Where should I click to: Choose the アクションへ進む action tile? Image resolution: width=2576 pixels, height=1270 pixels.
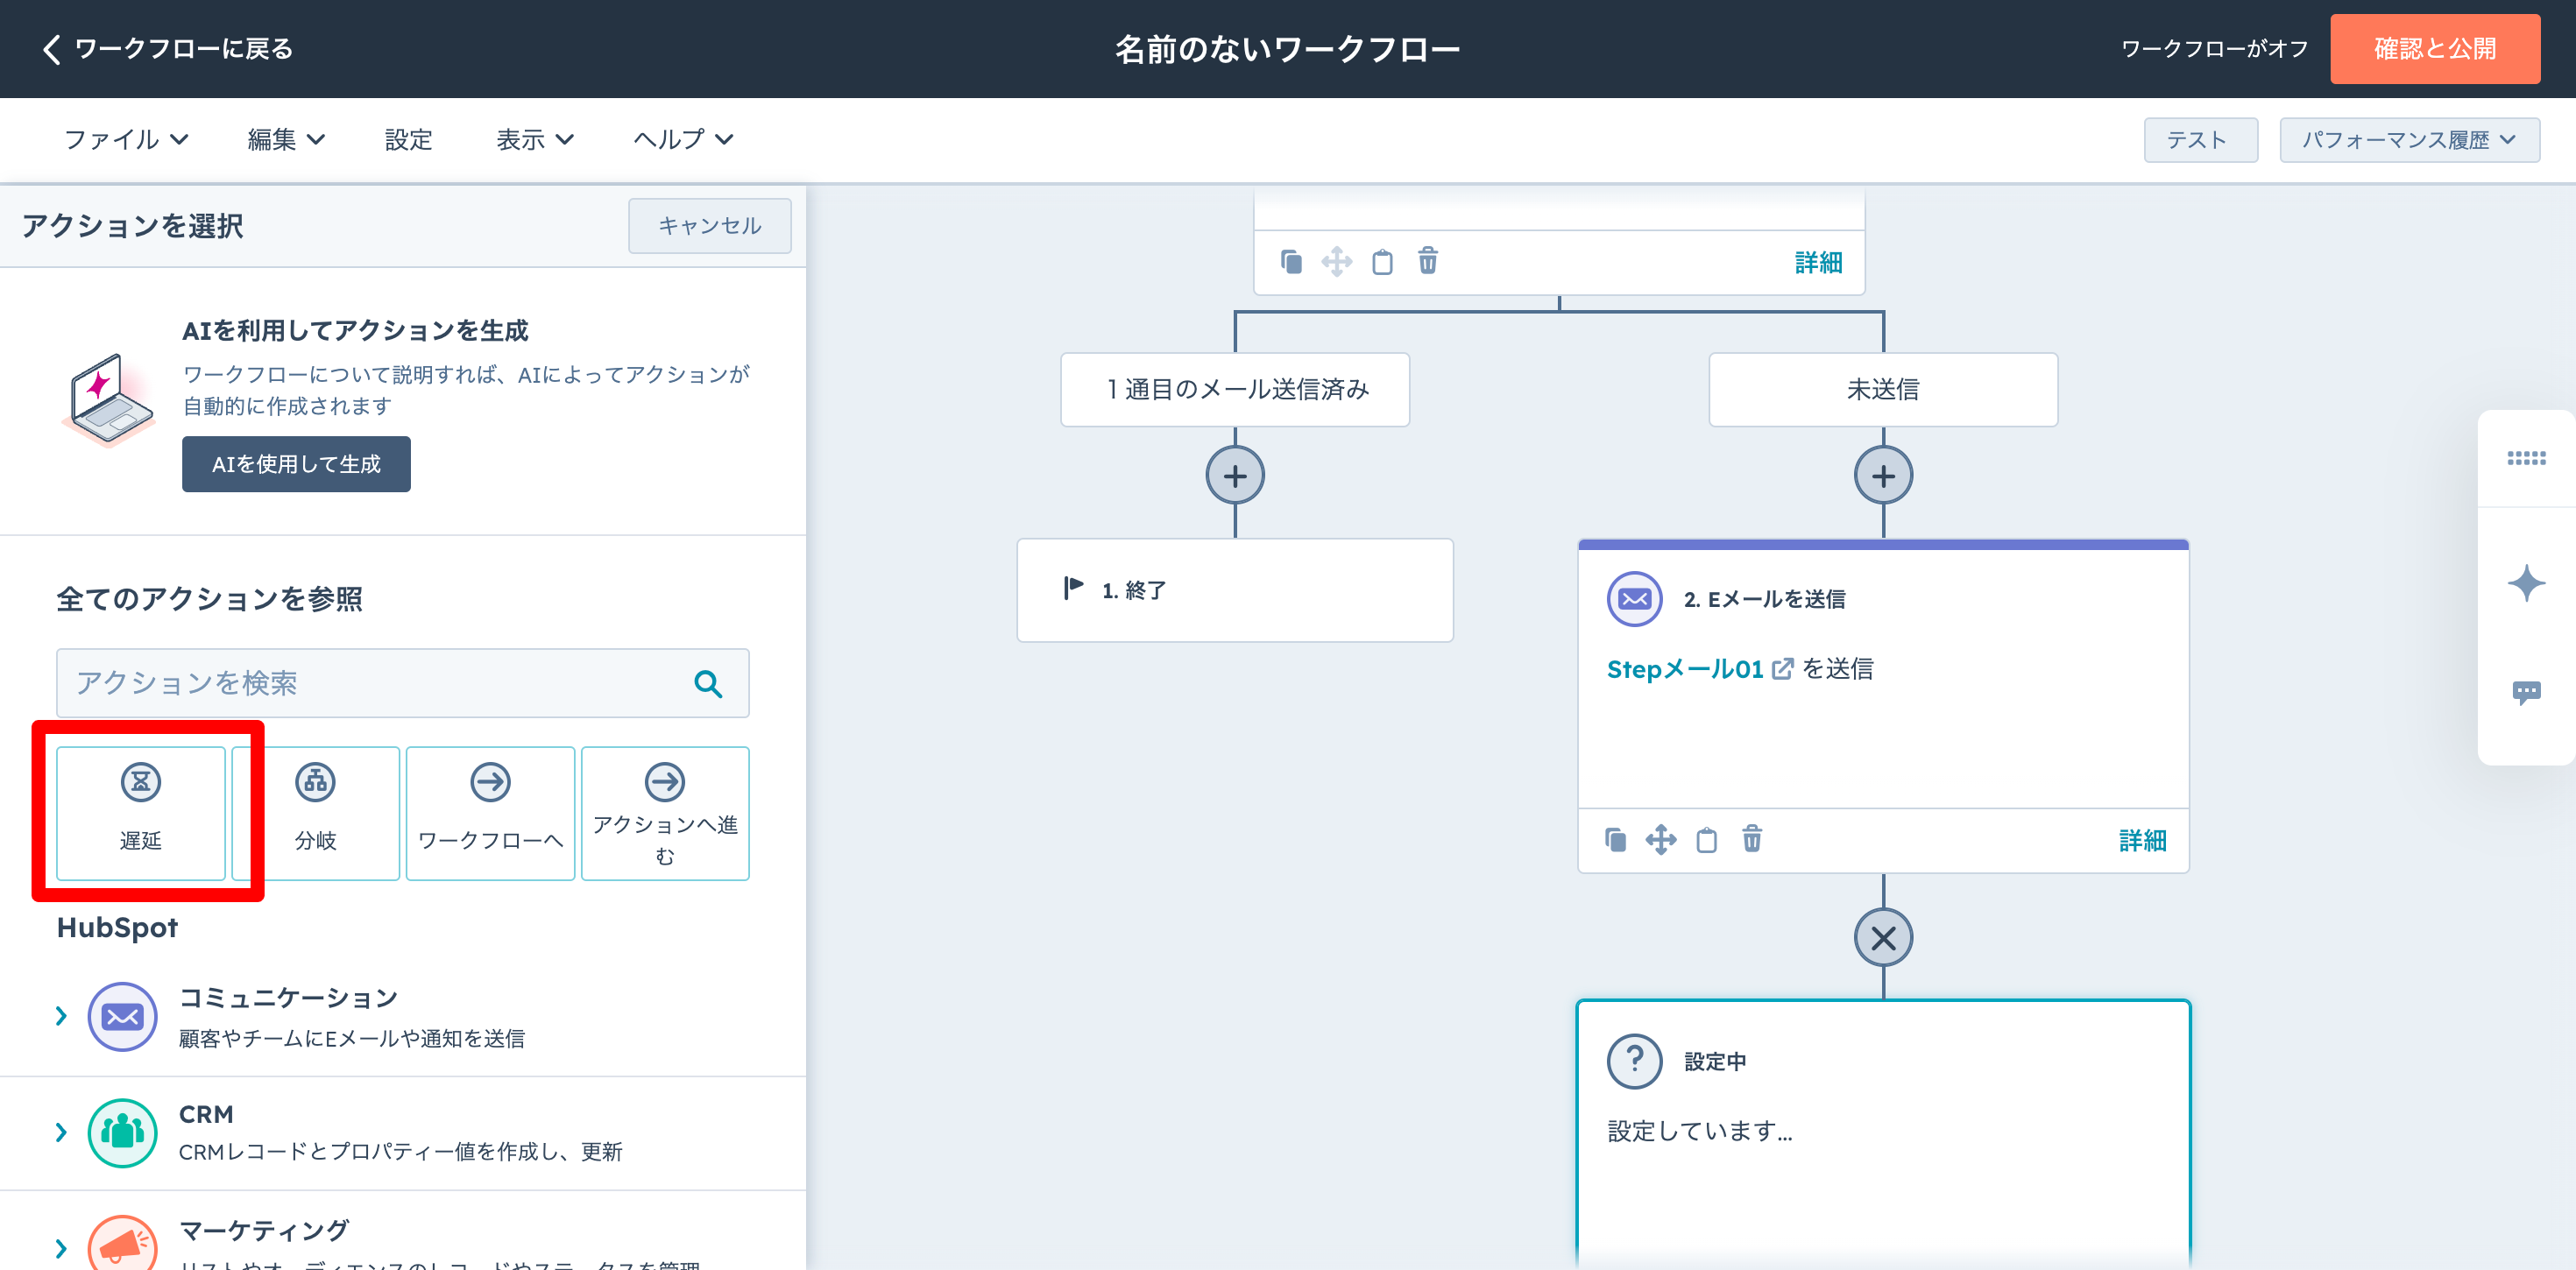click(665, 813)
